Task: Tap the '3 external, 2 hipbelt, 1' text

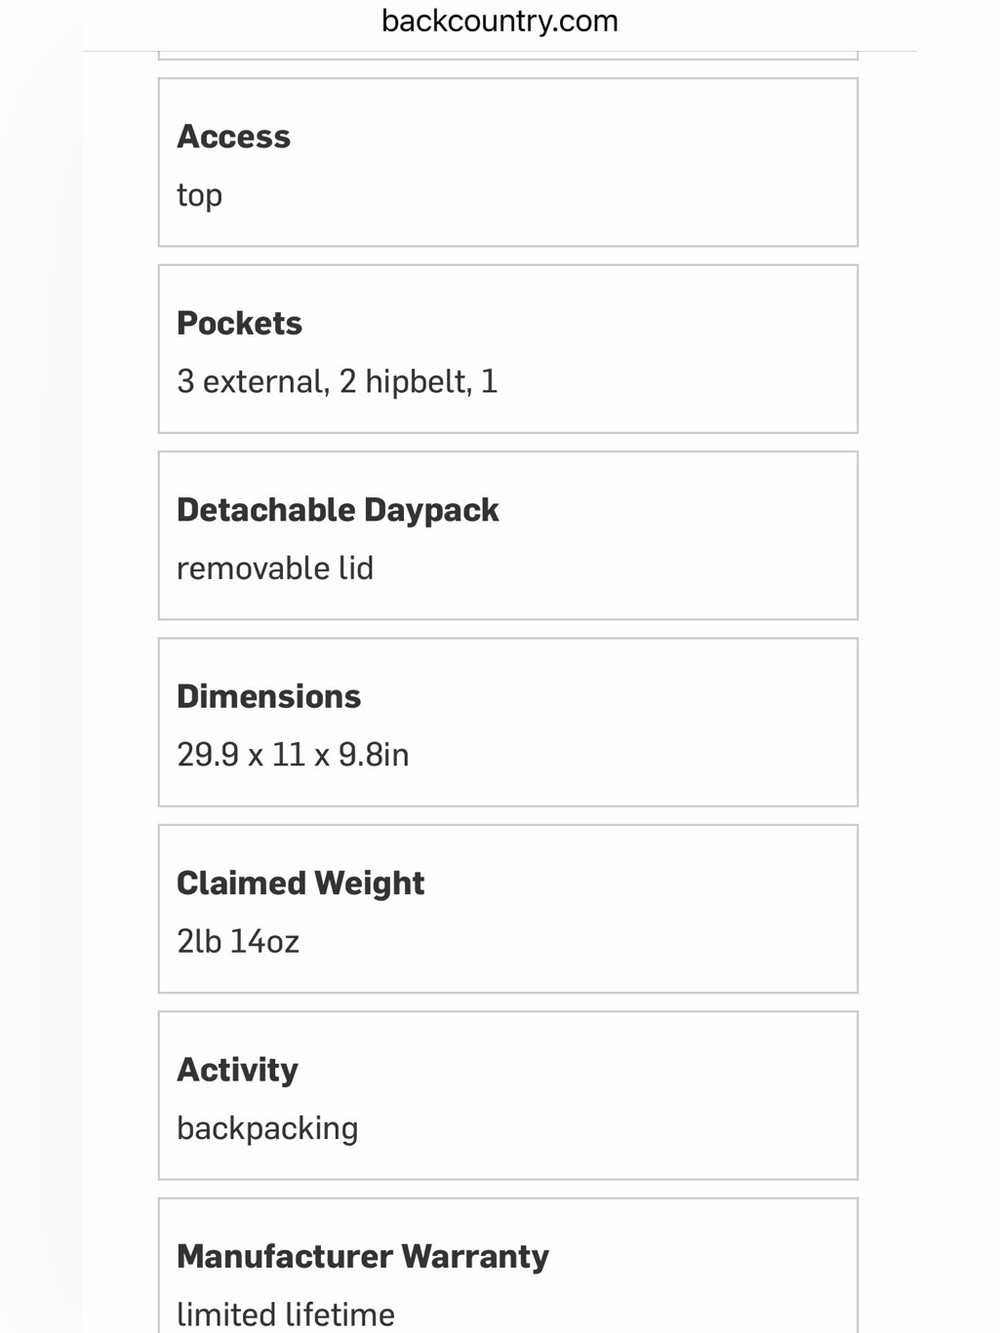Action: tap(337, 382)
